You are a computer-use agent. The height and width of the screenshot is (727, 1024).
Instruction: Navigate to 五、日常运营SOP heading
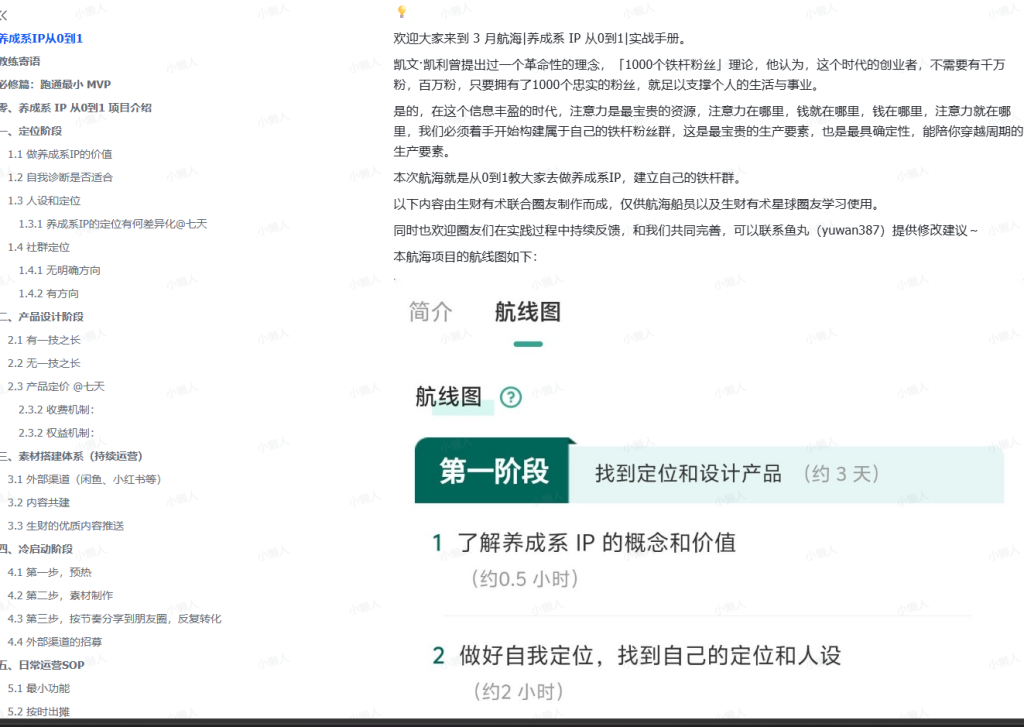[x=42, y=665]
